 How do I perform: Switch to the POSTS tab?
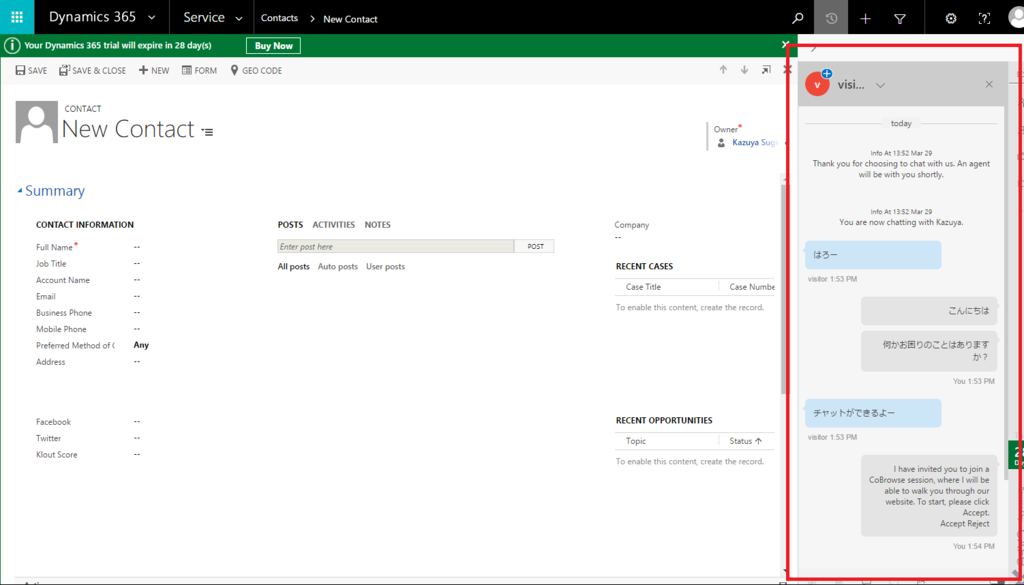click(x=291, y=225)
